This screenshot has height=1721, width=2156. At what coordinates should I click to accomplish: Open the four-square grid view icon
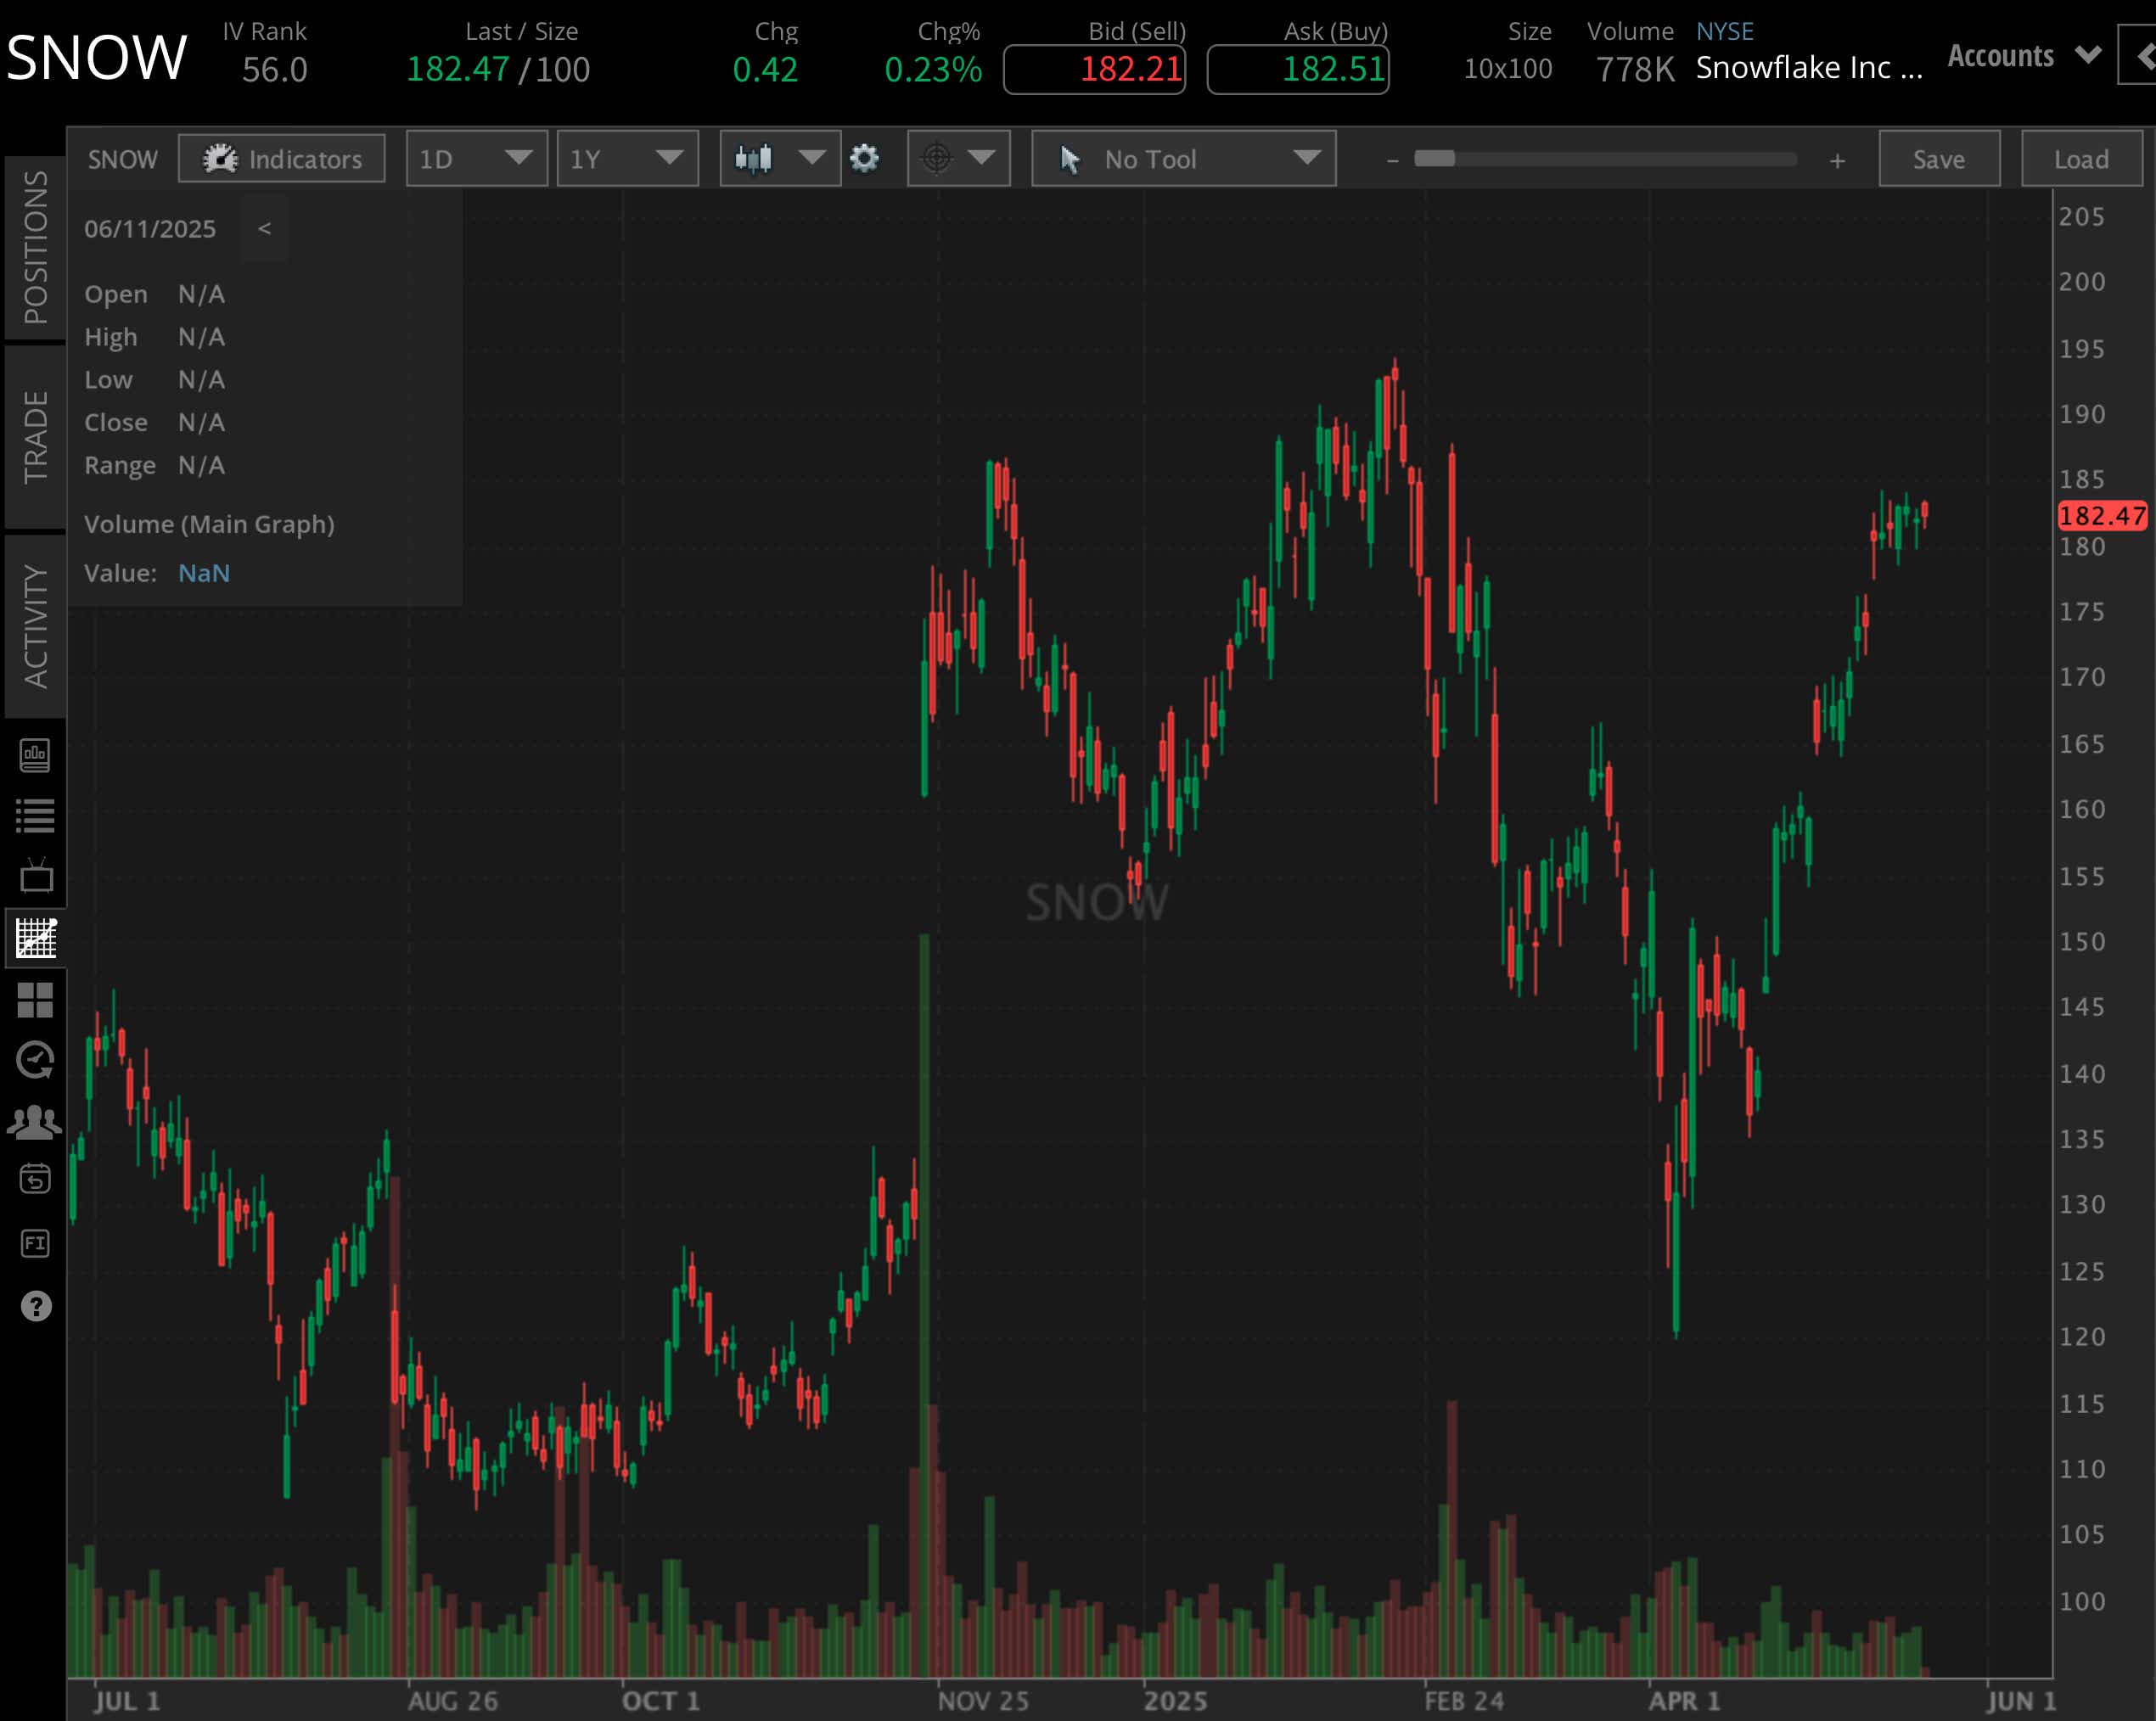pos(36,999)
